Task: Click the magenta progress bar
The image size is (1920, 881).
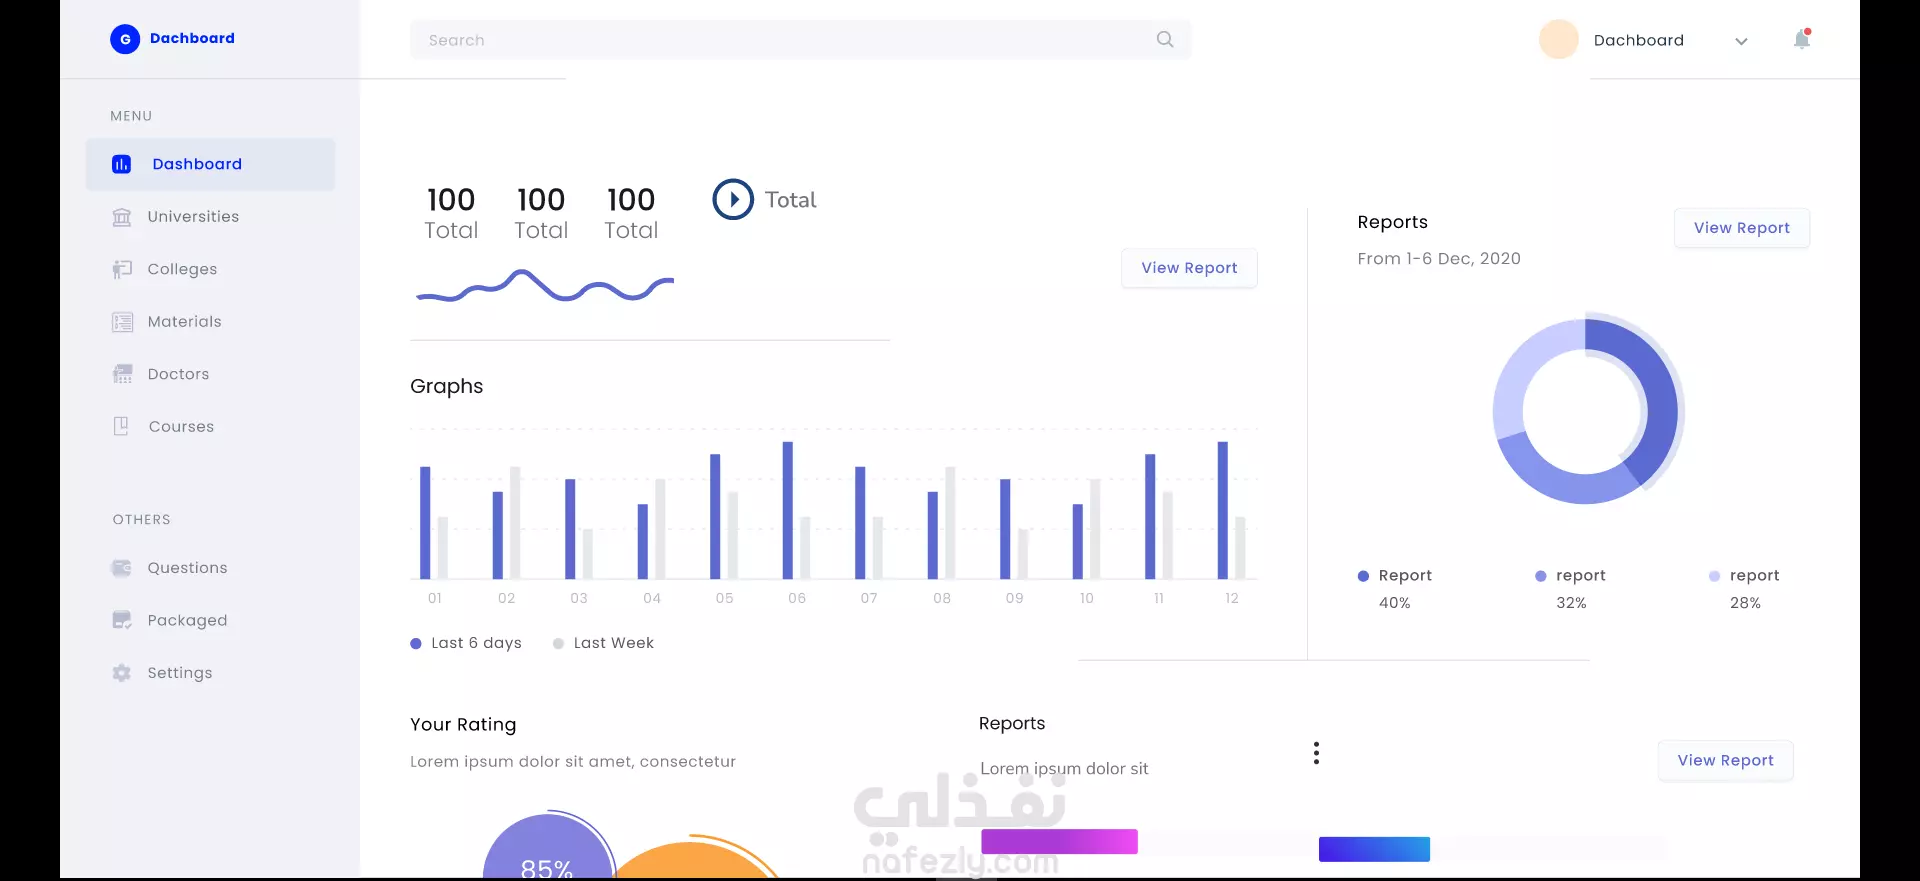Action: pos(1059,841)
